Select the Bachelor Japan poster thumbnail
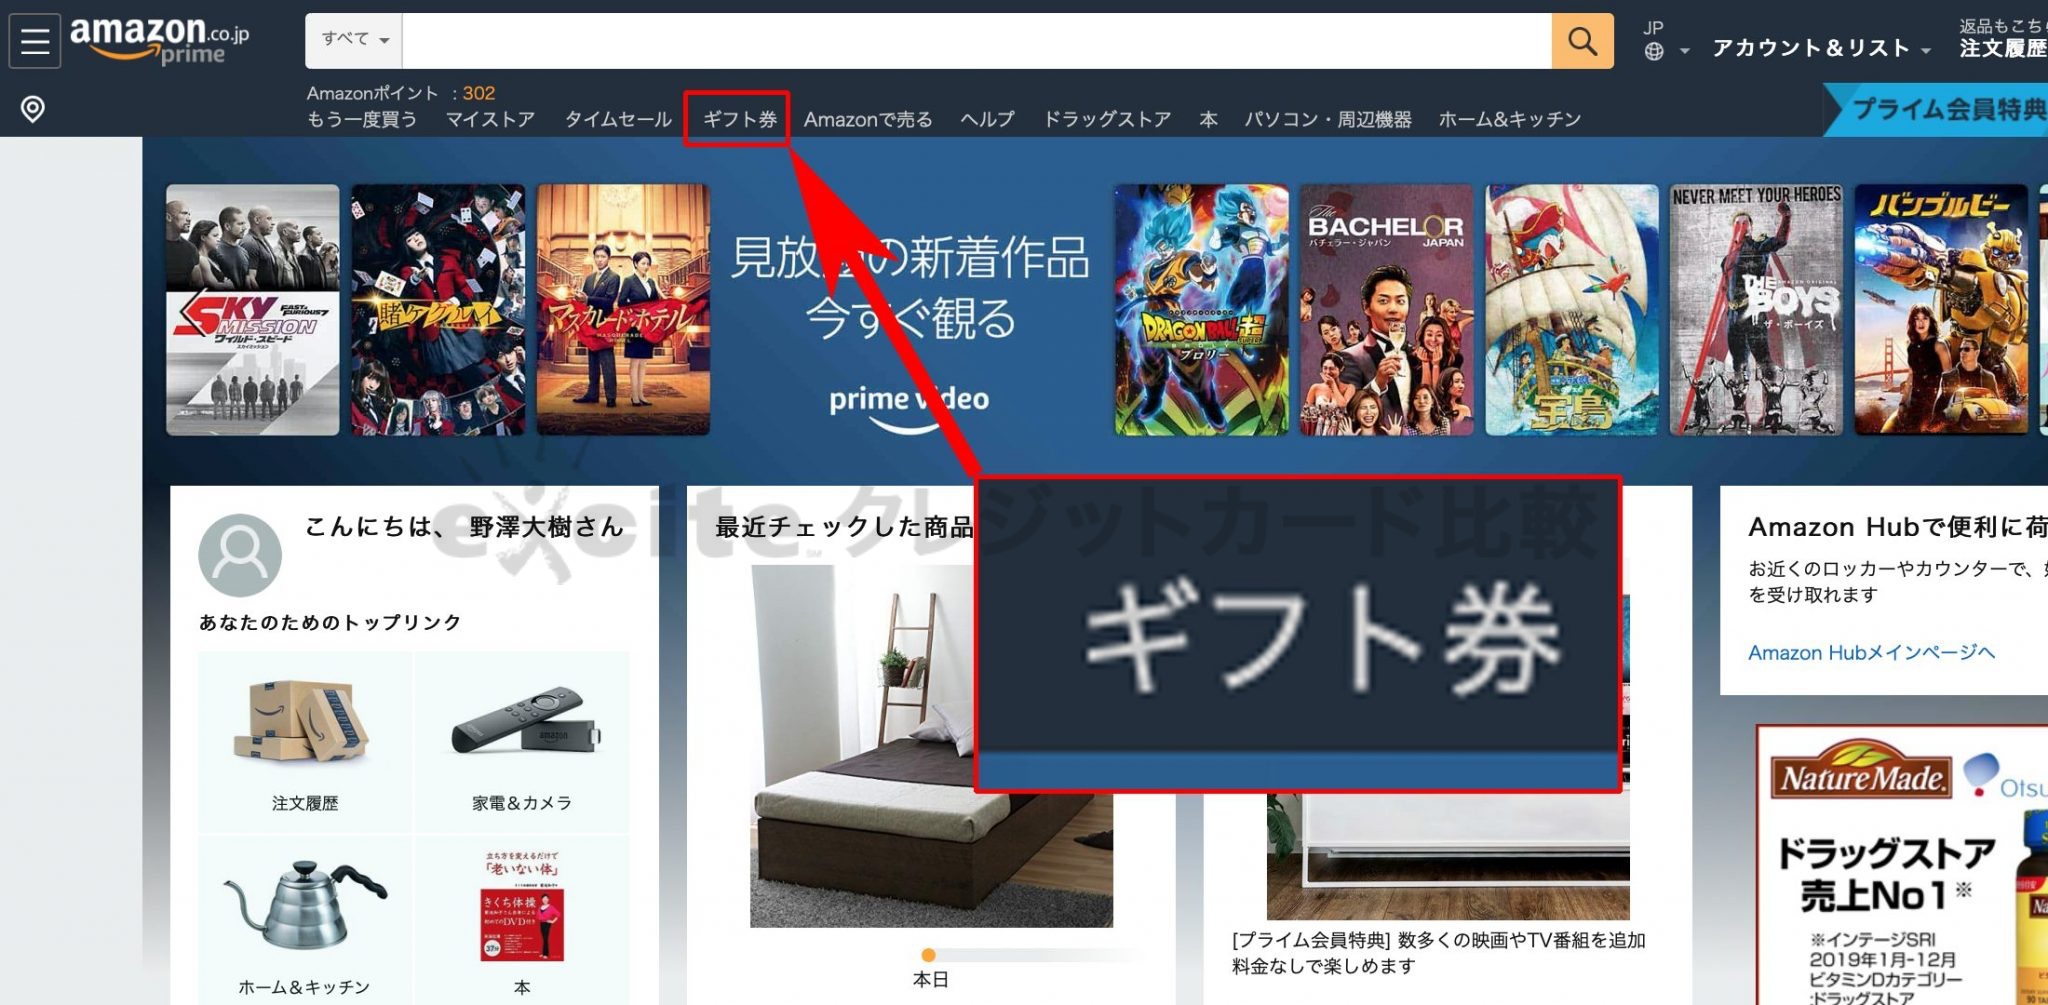2048x1005 pixels. pos(1386,310)
